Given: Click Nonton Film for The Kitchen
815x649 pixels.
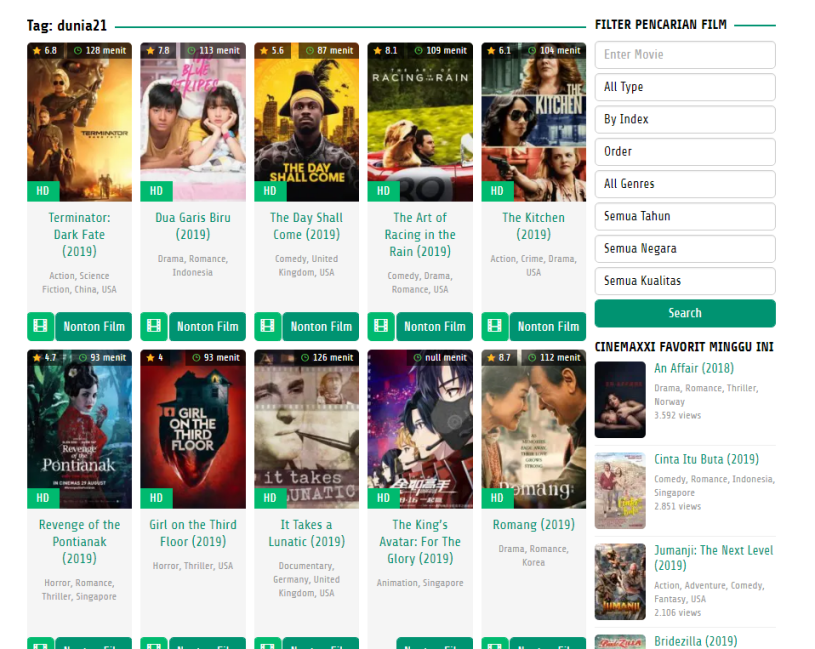Looking at the screenshot, I should [548, 326].
